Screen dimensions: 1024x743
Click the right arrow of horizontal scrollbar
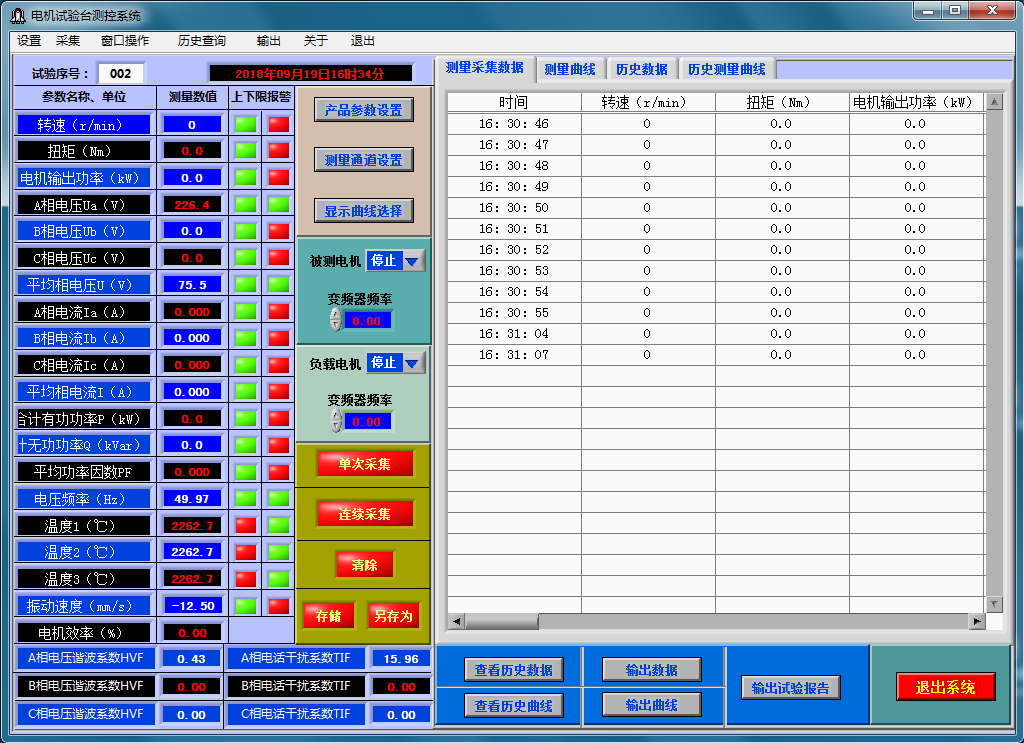[976, 621]
